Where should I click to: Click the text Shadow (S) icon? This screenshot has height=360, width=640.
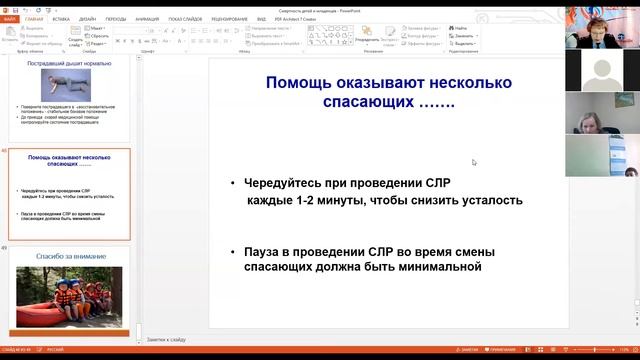click(140, 41)
